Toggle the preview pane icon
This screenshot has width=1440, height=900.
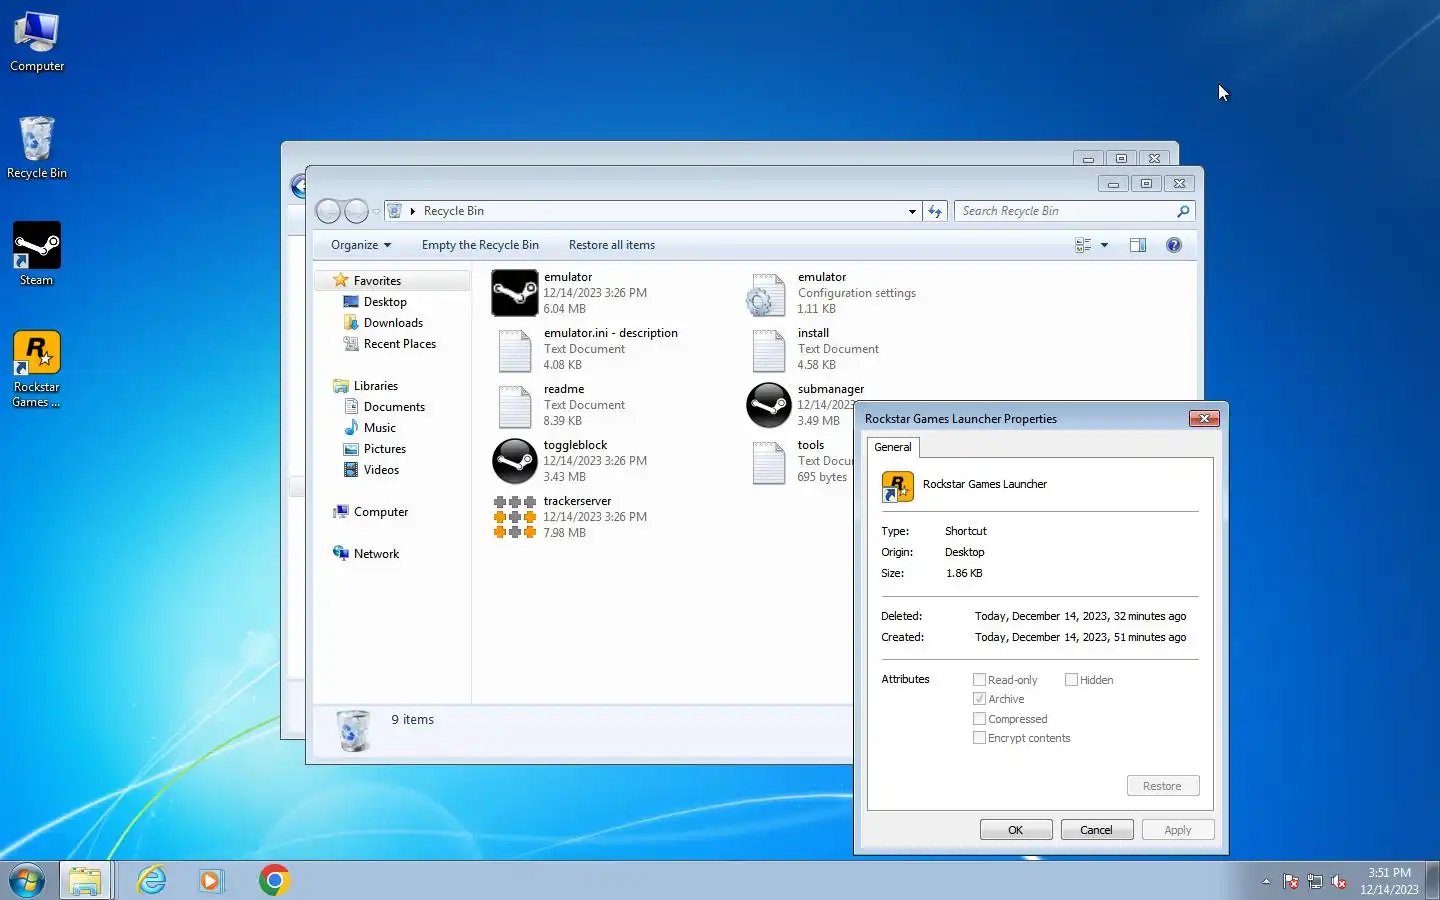coord(1138,245)
